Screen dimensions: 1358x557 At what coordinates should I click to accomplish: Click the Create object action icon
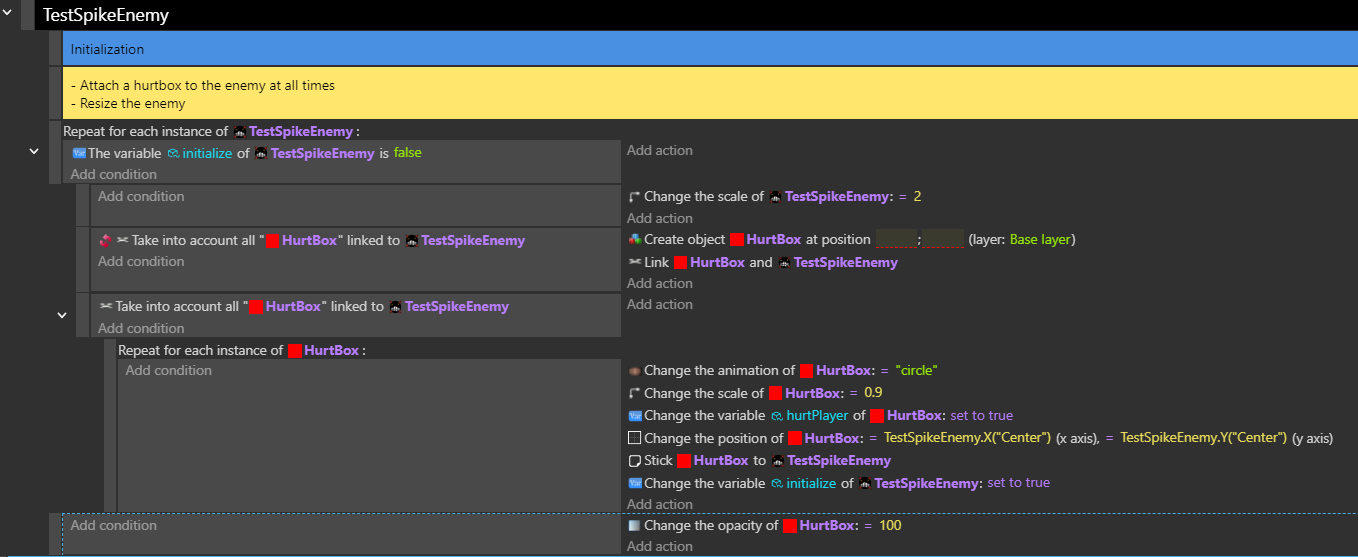(x=634, y=240)
